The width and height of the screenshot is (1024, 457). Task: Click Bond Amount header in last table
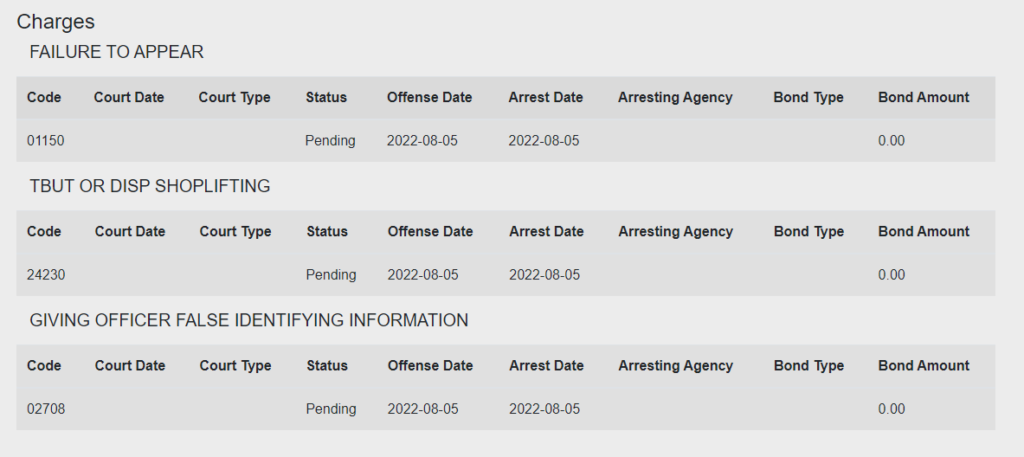[923, 366]
